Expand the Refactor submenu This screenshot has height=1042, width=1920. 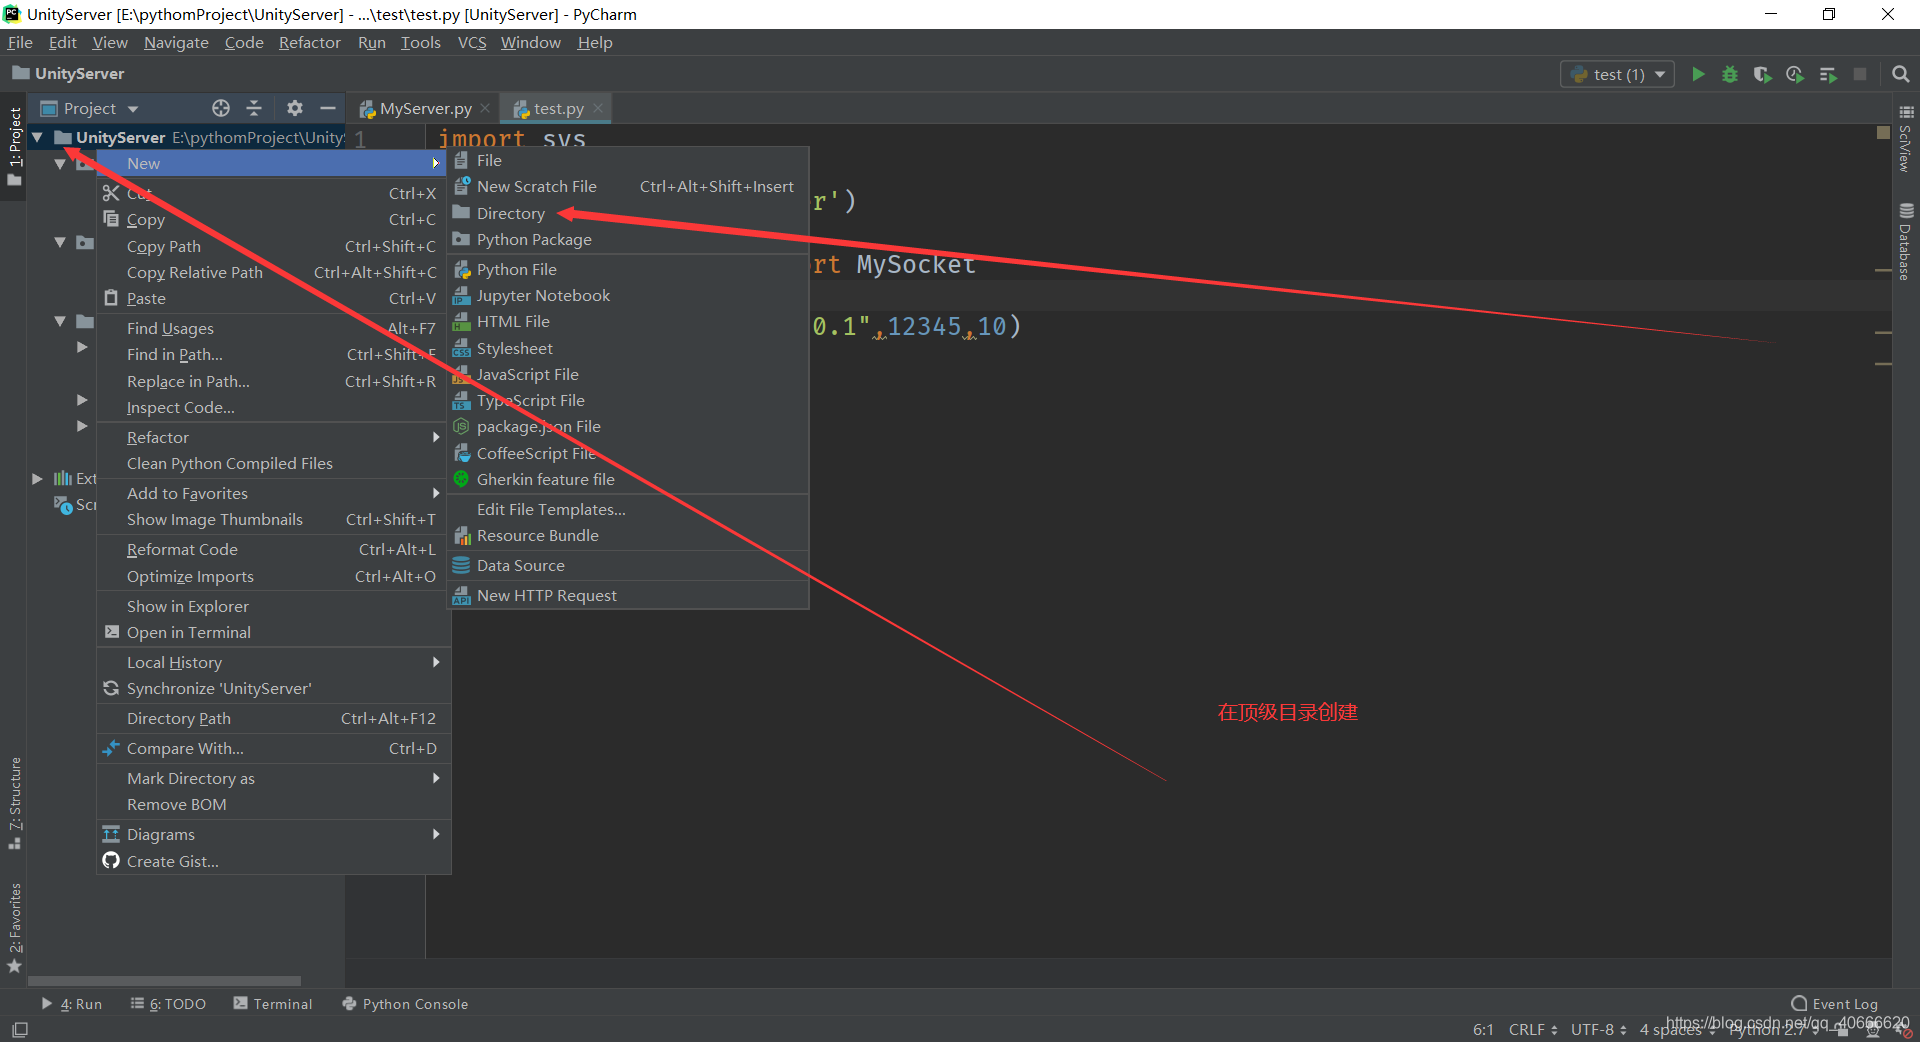[x=273, y=437]
